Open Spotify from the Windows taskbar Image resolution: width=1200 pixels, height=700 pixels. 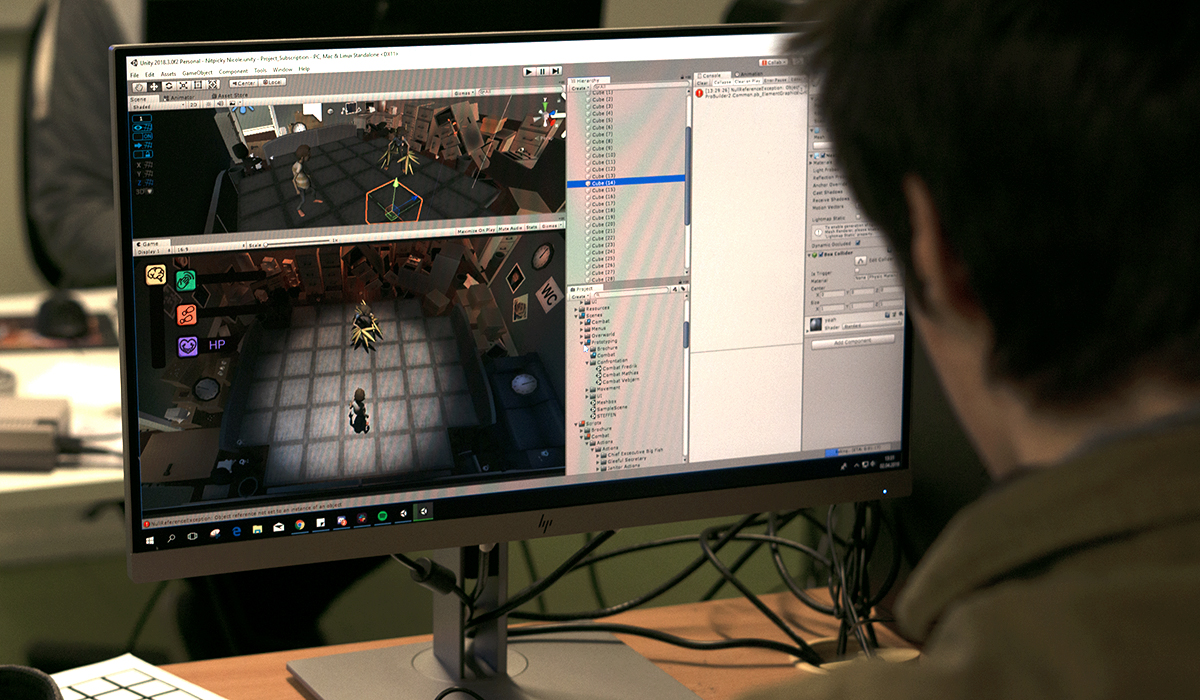tap(382, 516)
